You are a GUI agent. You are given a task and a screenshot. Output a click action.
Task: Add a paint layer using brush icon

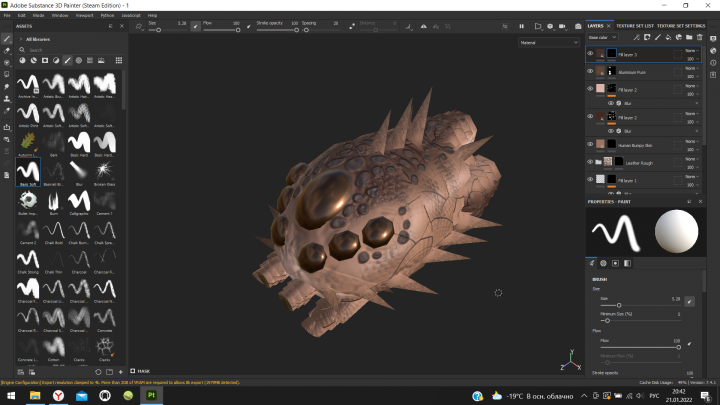[658, 37]
